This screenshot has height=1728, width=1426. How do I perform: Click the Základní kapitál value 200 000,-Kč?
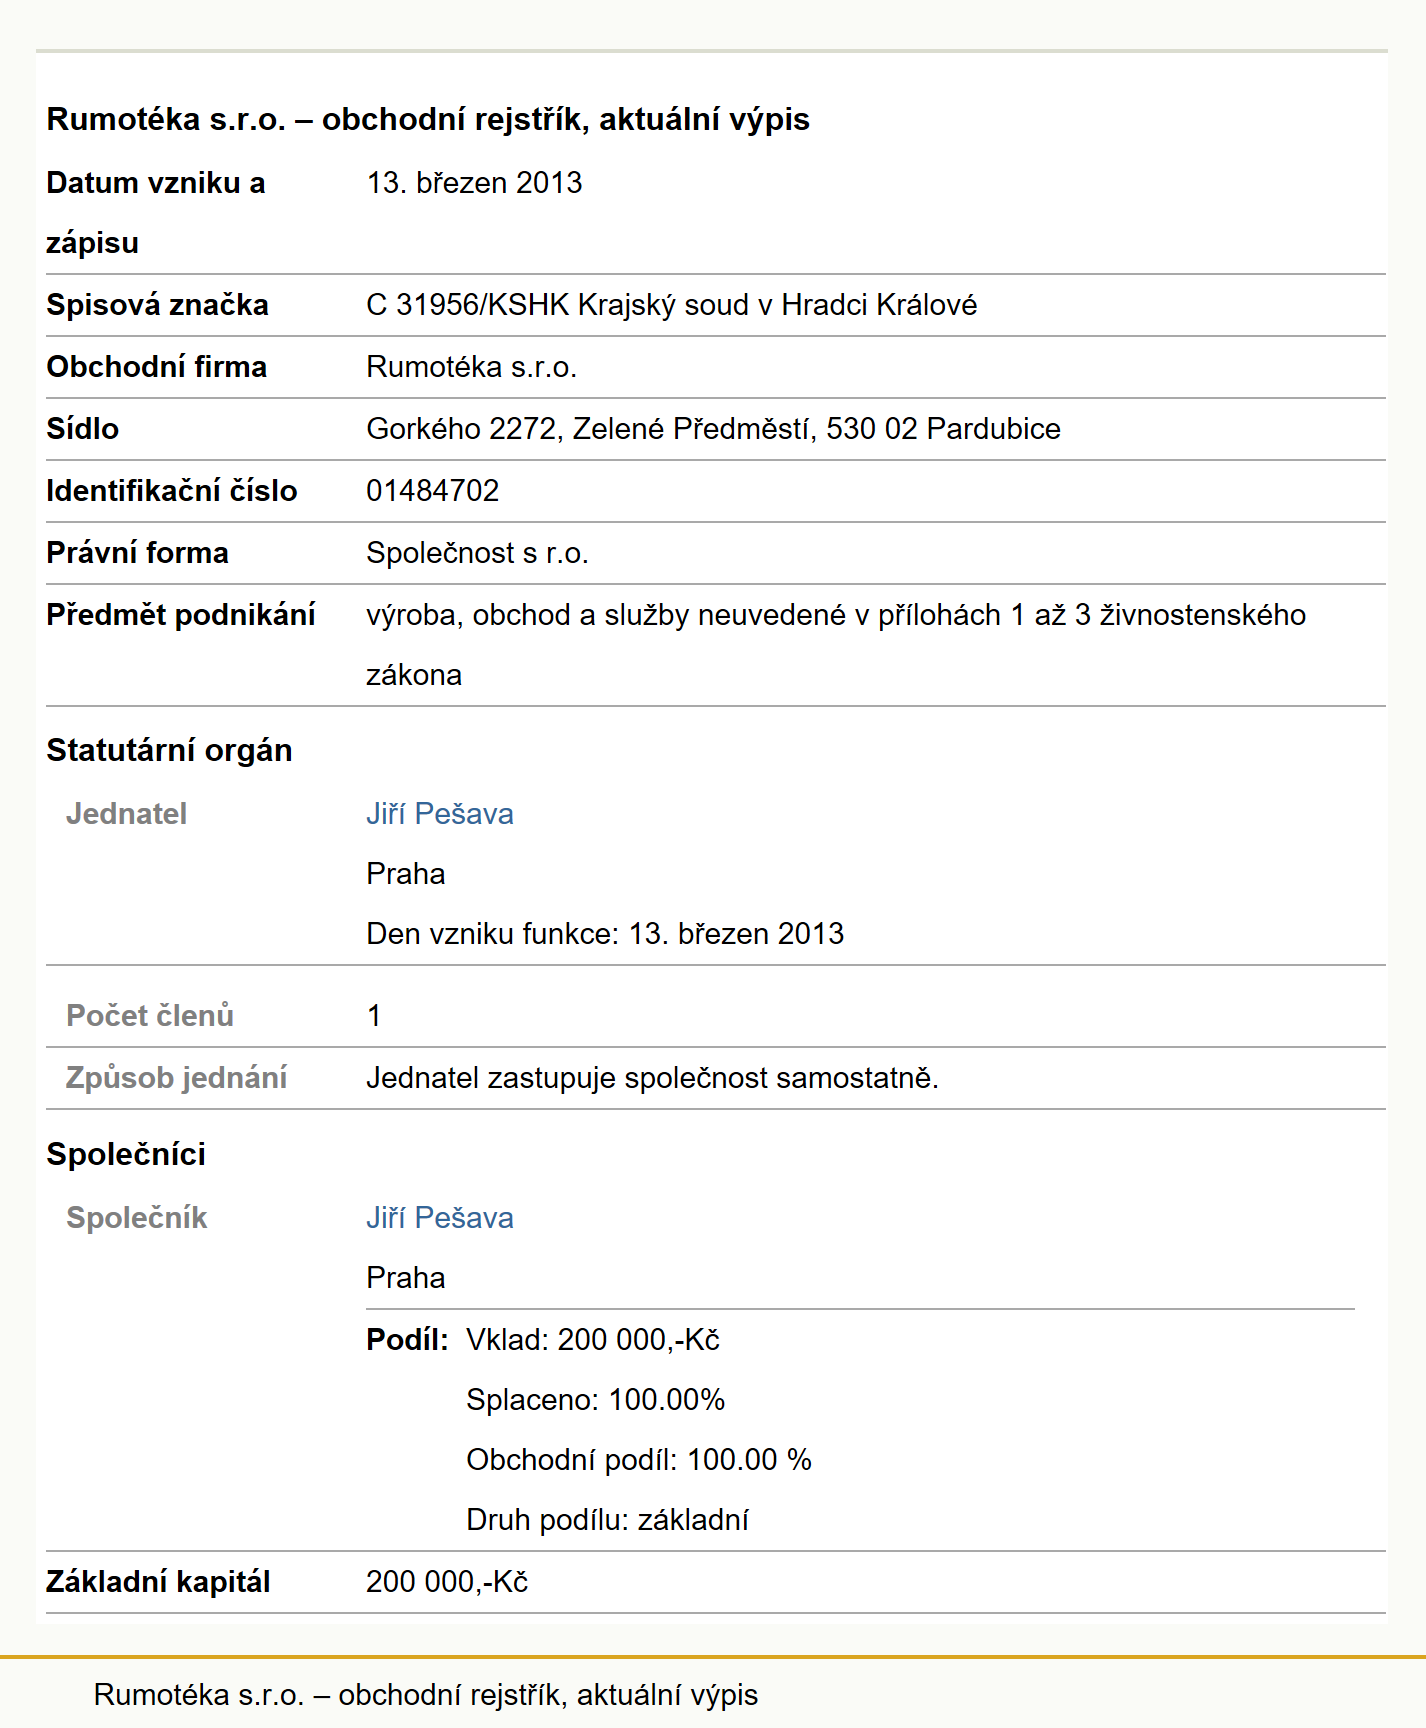pos(447,1581)
